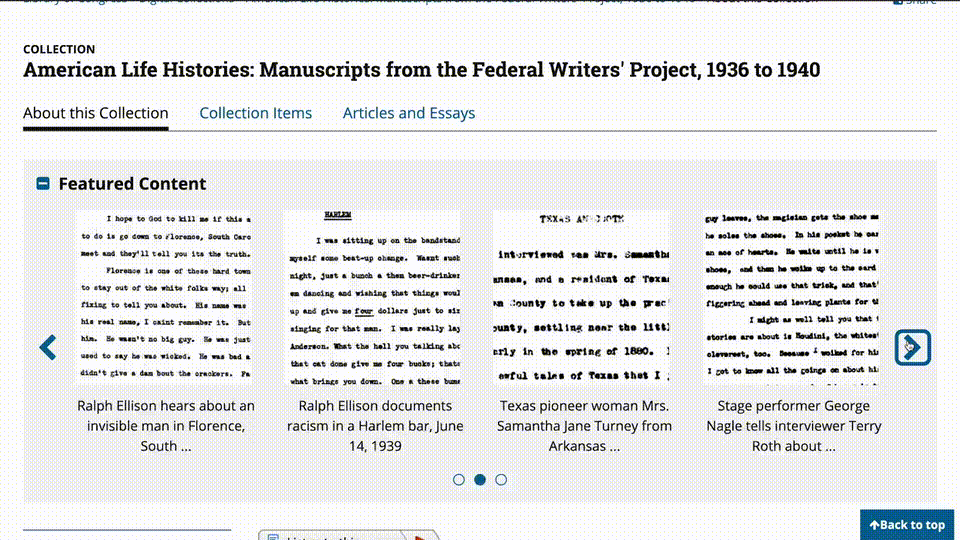Open Florence invisible man manuscript thumbnail
This screenshot has width=960, height=540.
[x=165, y=298]
